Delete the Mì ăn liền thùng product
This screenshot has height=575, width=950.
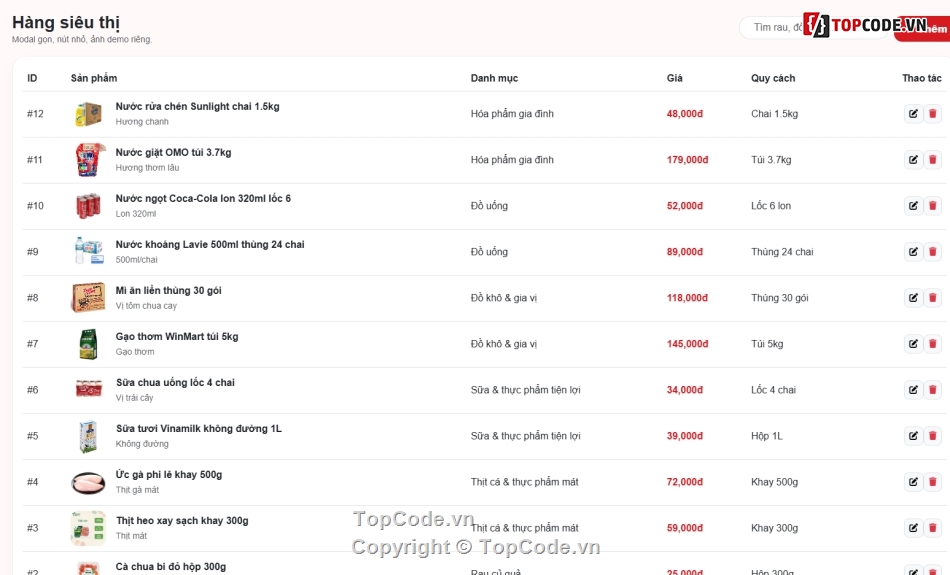(932, 297)
